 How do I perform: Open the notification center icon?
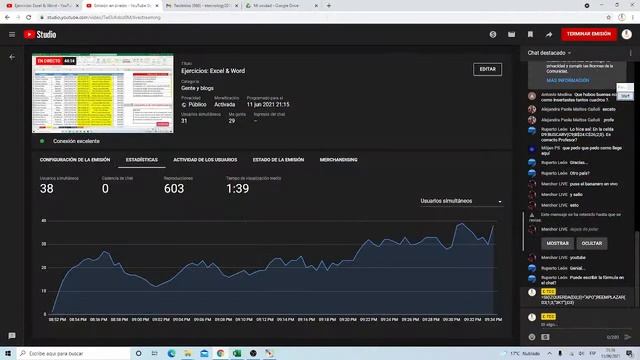[629, 353]
